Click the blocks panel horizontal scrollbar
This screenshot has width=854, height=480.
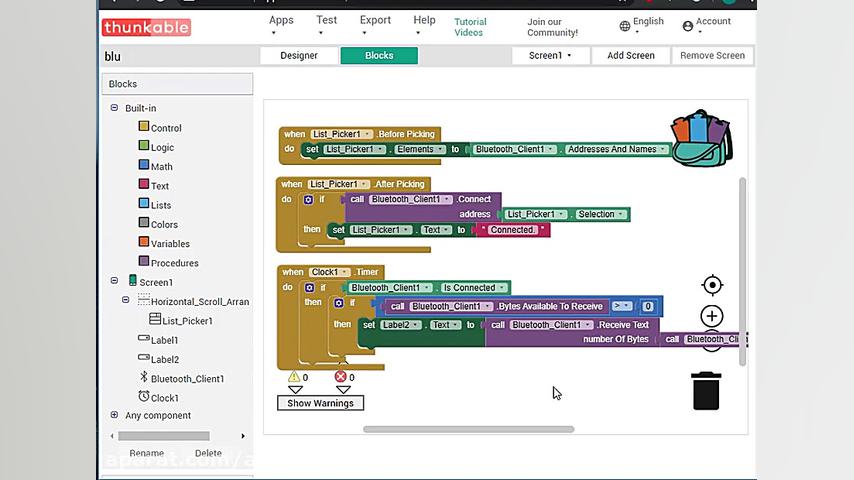[163, 436]
